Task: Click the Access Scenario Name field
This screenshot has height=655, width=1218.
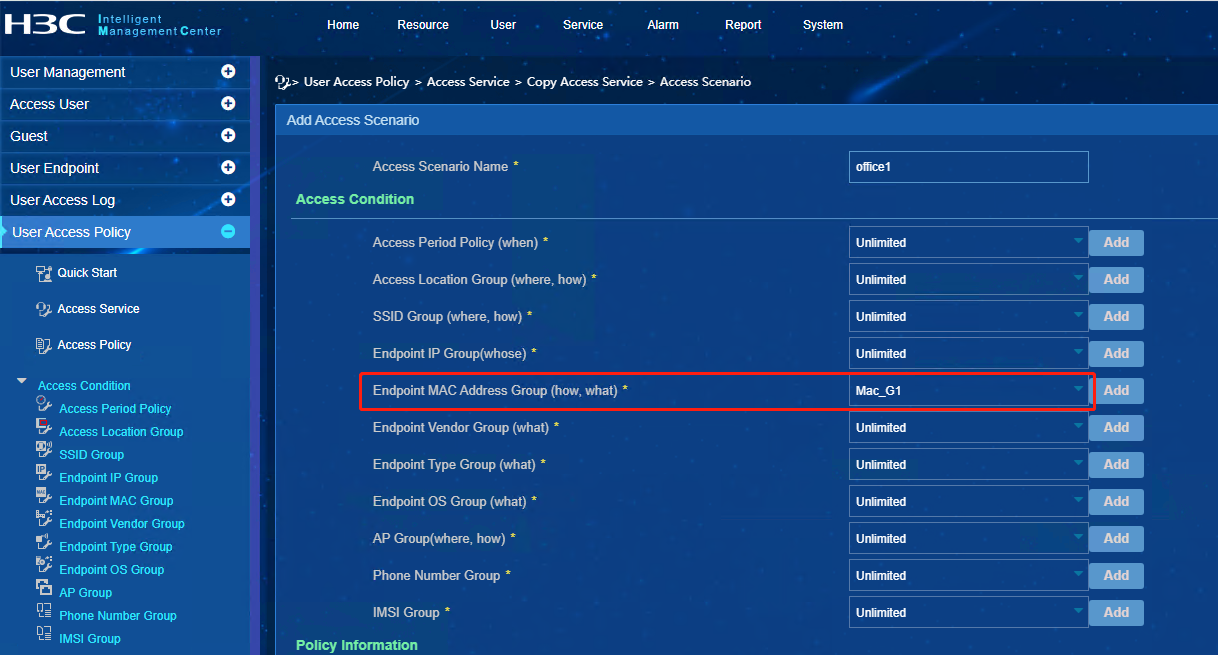Action: [968, 167]
